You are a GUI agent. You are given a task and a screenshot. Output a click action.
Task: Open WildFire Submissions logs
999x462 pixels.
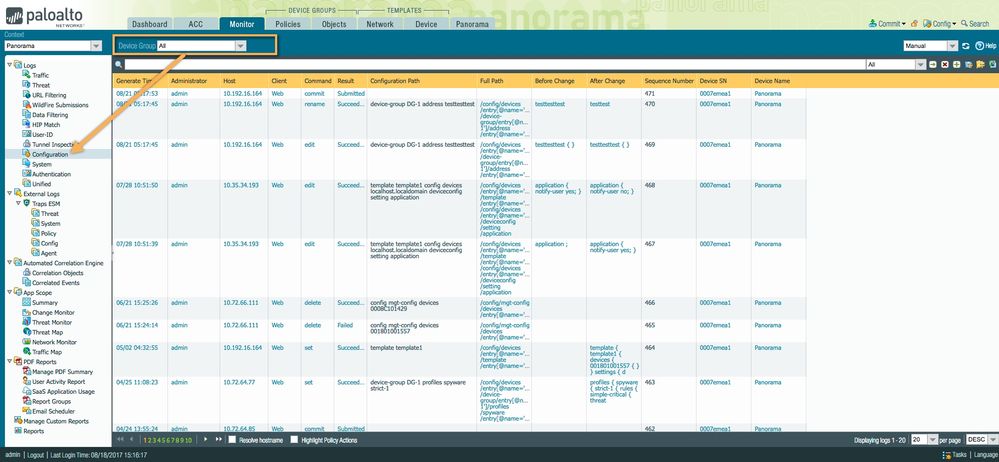click(x=60, y=105)
